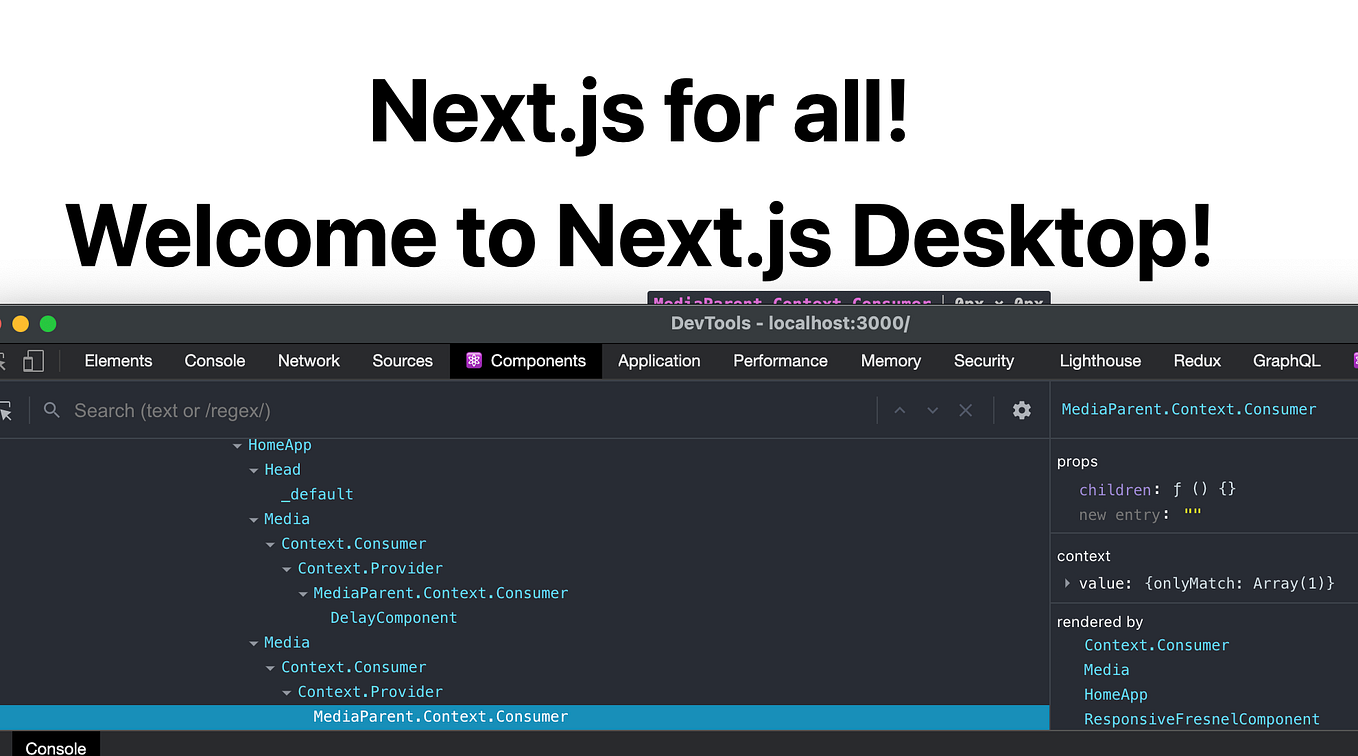Image resolution: width=1358 pixels, height=756 pixels.
Task: Open the Redux tab
Action: click(1197, 361)
